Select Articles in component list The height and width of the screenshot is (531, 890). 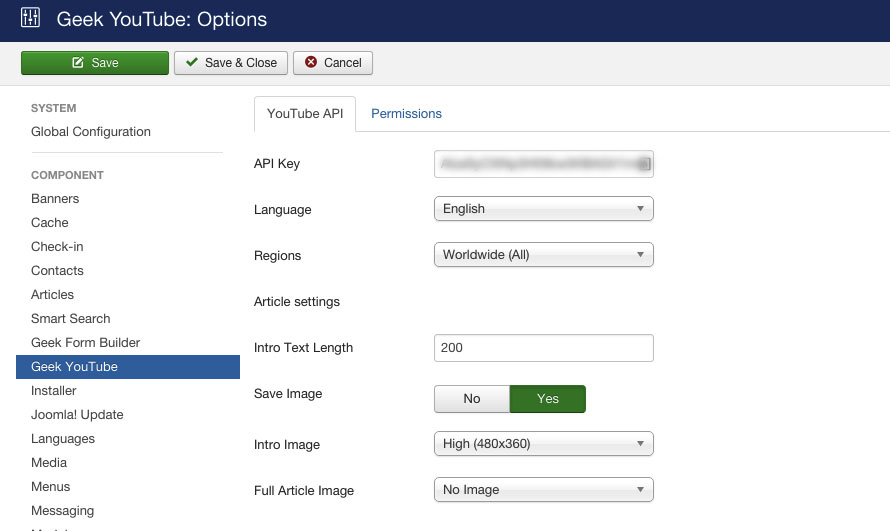[52, 294]
